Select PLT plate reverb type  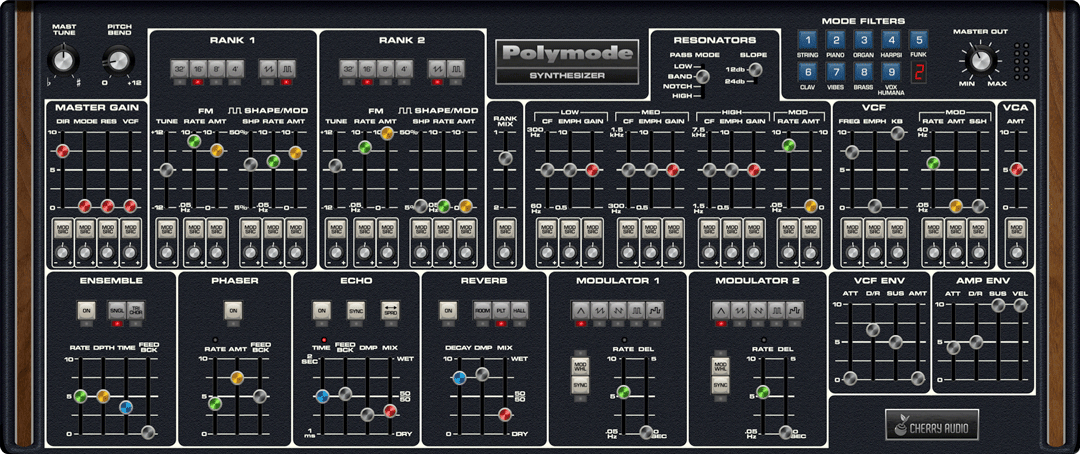501,310
